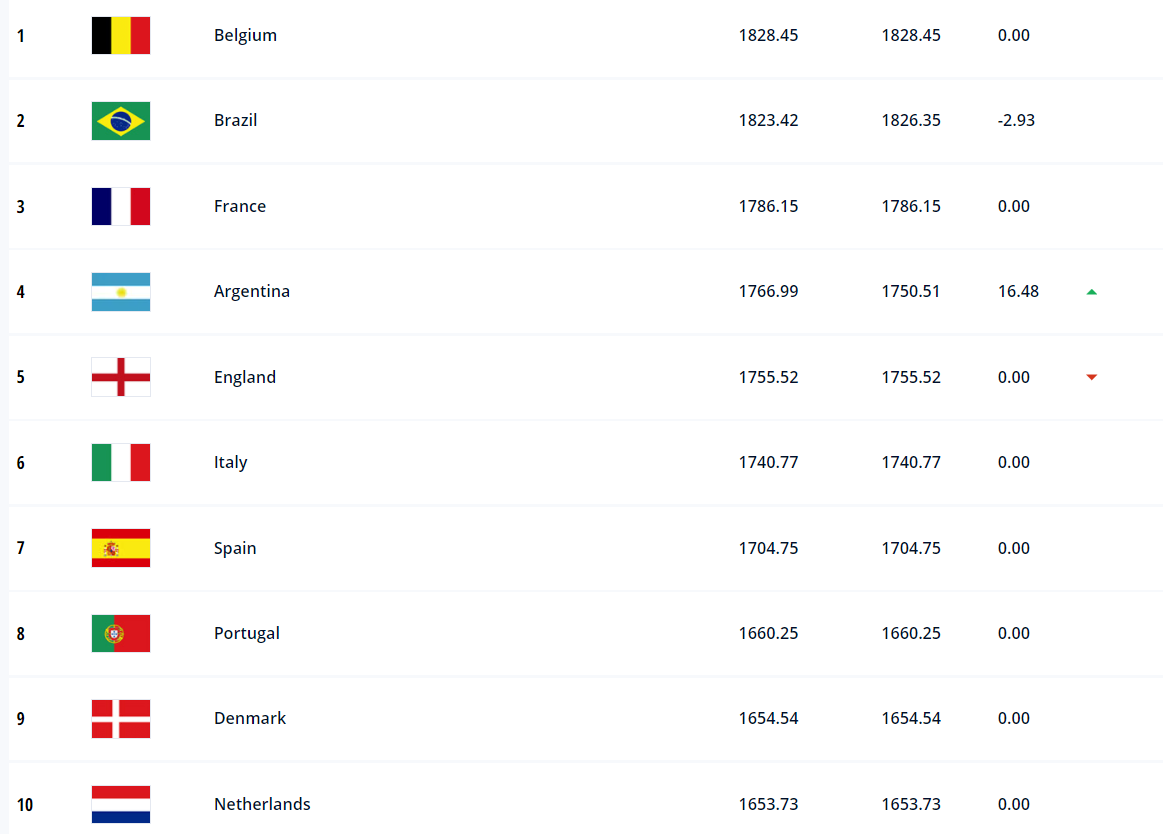Click Argentina's green up arrow indicator

tap(1092, 292)
